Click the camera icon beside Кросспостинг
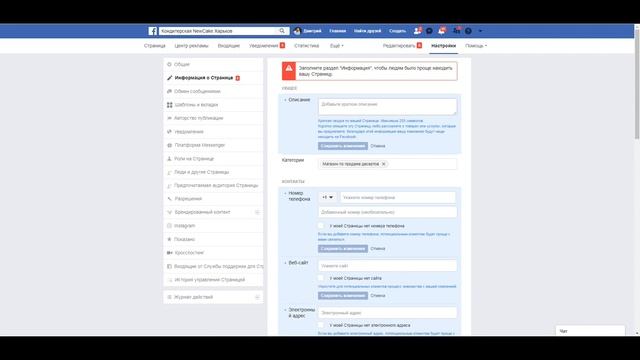 coord(169,253)
